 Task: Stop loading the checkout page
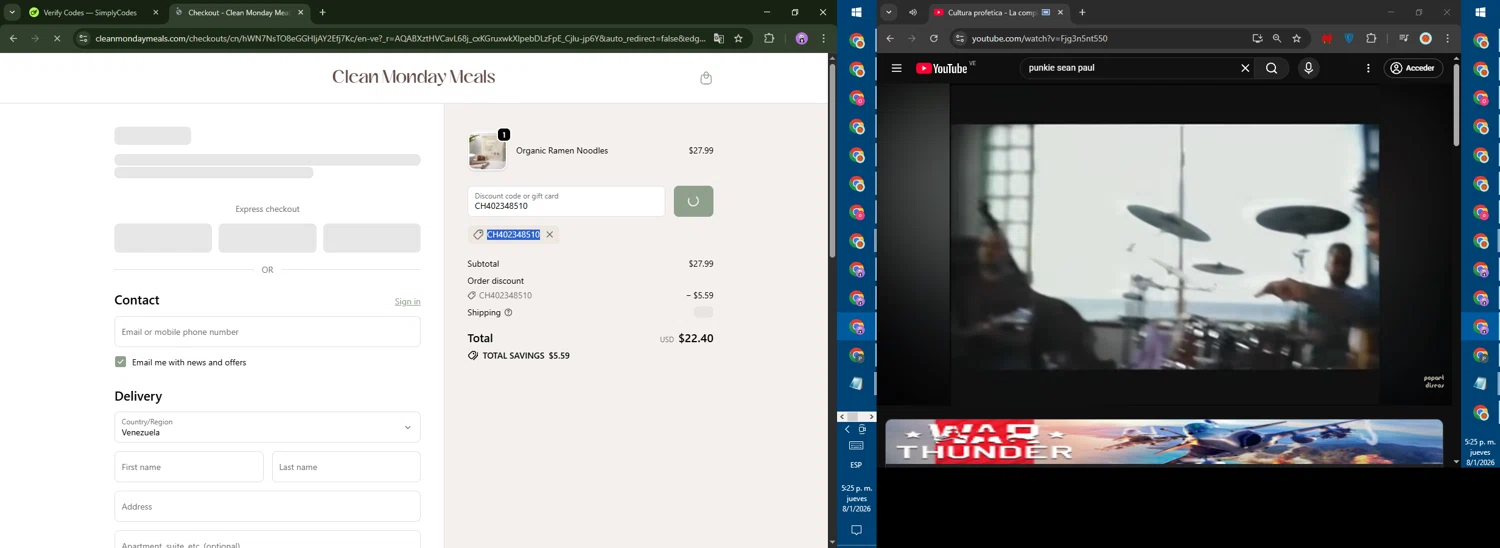click(x=57, y=39)
